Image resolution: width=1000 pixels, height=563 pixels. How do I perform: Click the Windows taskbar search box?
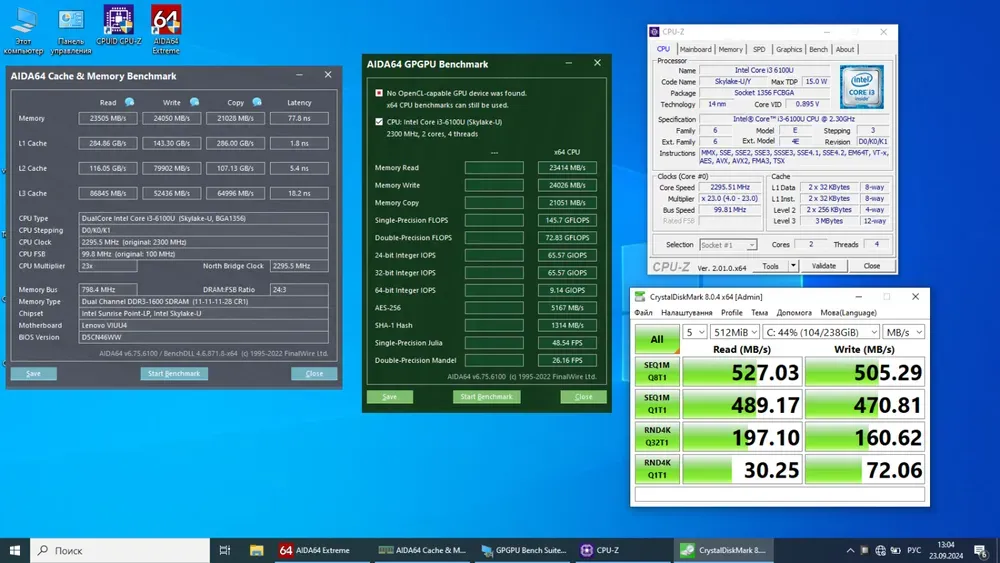pyautogui.click(x=120, y=550)
